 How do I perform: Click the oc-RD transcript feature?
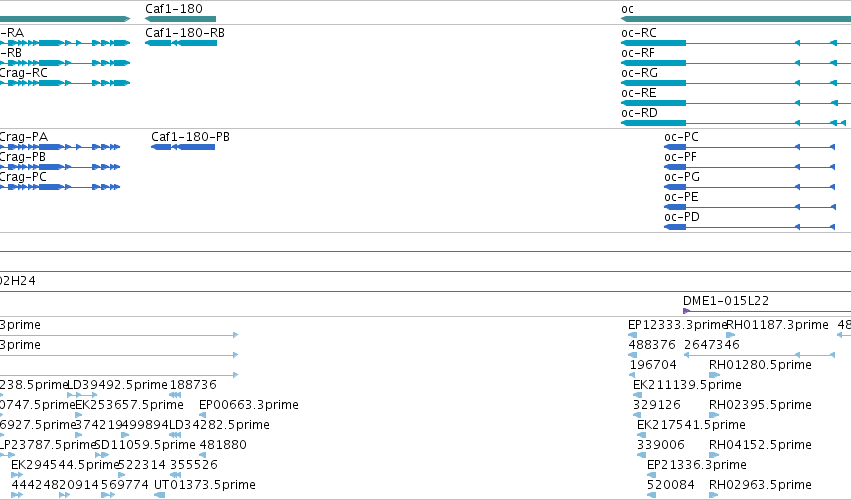coord(735,123)
